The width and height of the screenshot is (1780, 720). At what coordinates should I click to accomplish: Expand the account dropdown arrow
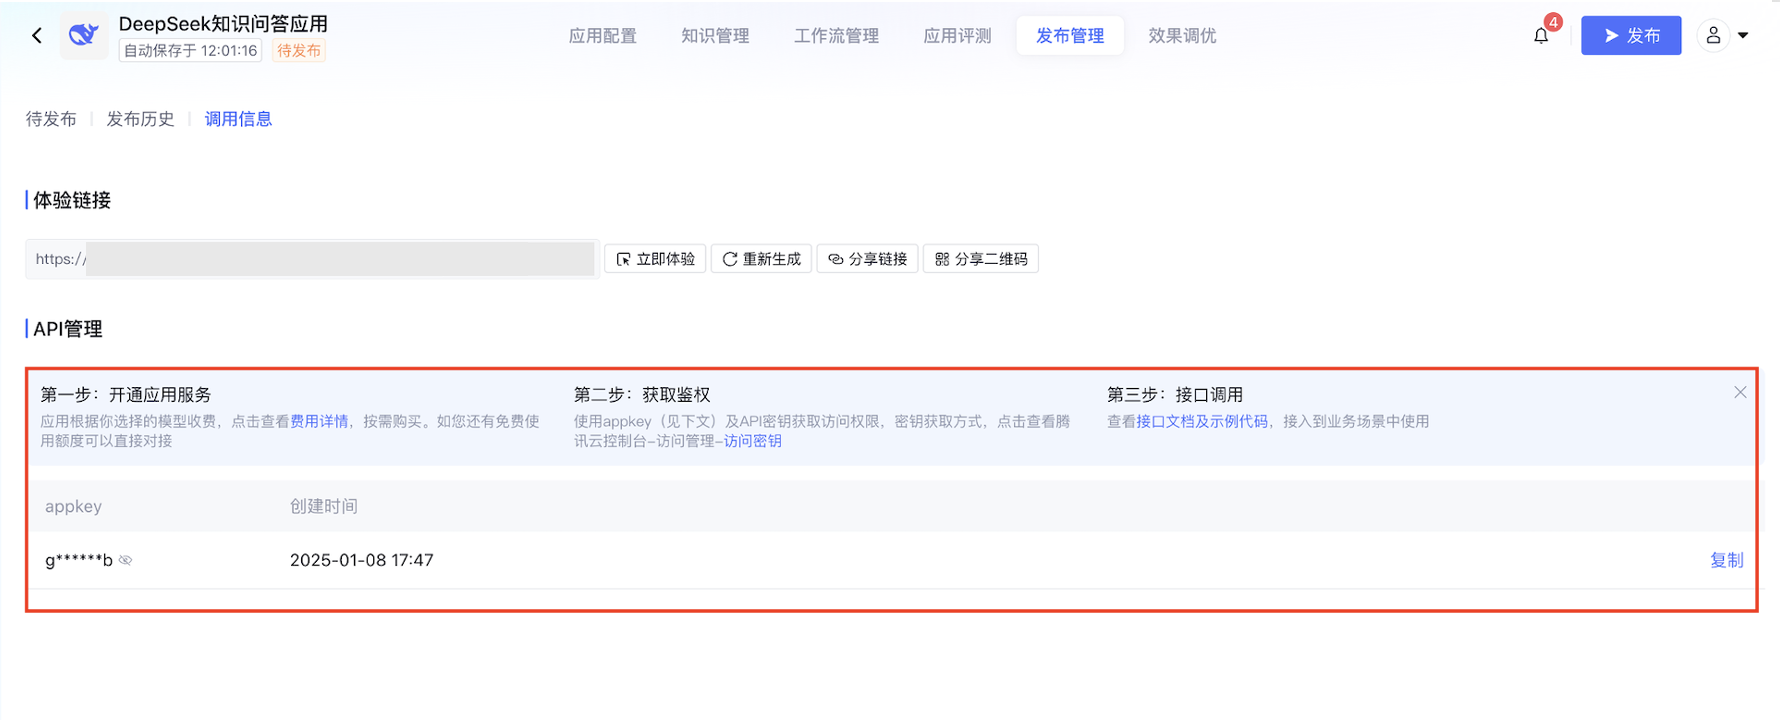[x=1743, y=36]
